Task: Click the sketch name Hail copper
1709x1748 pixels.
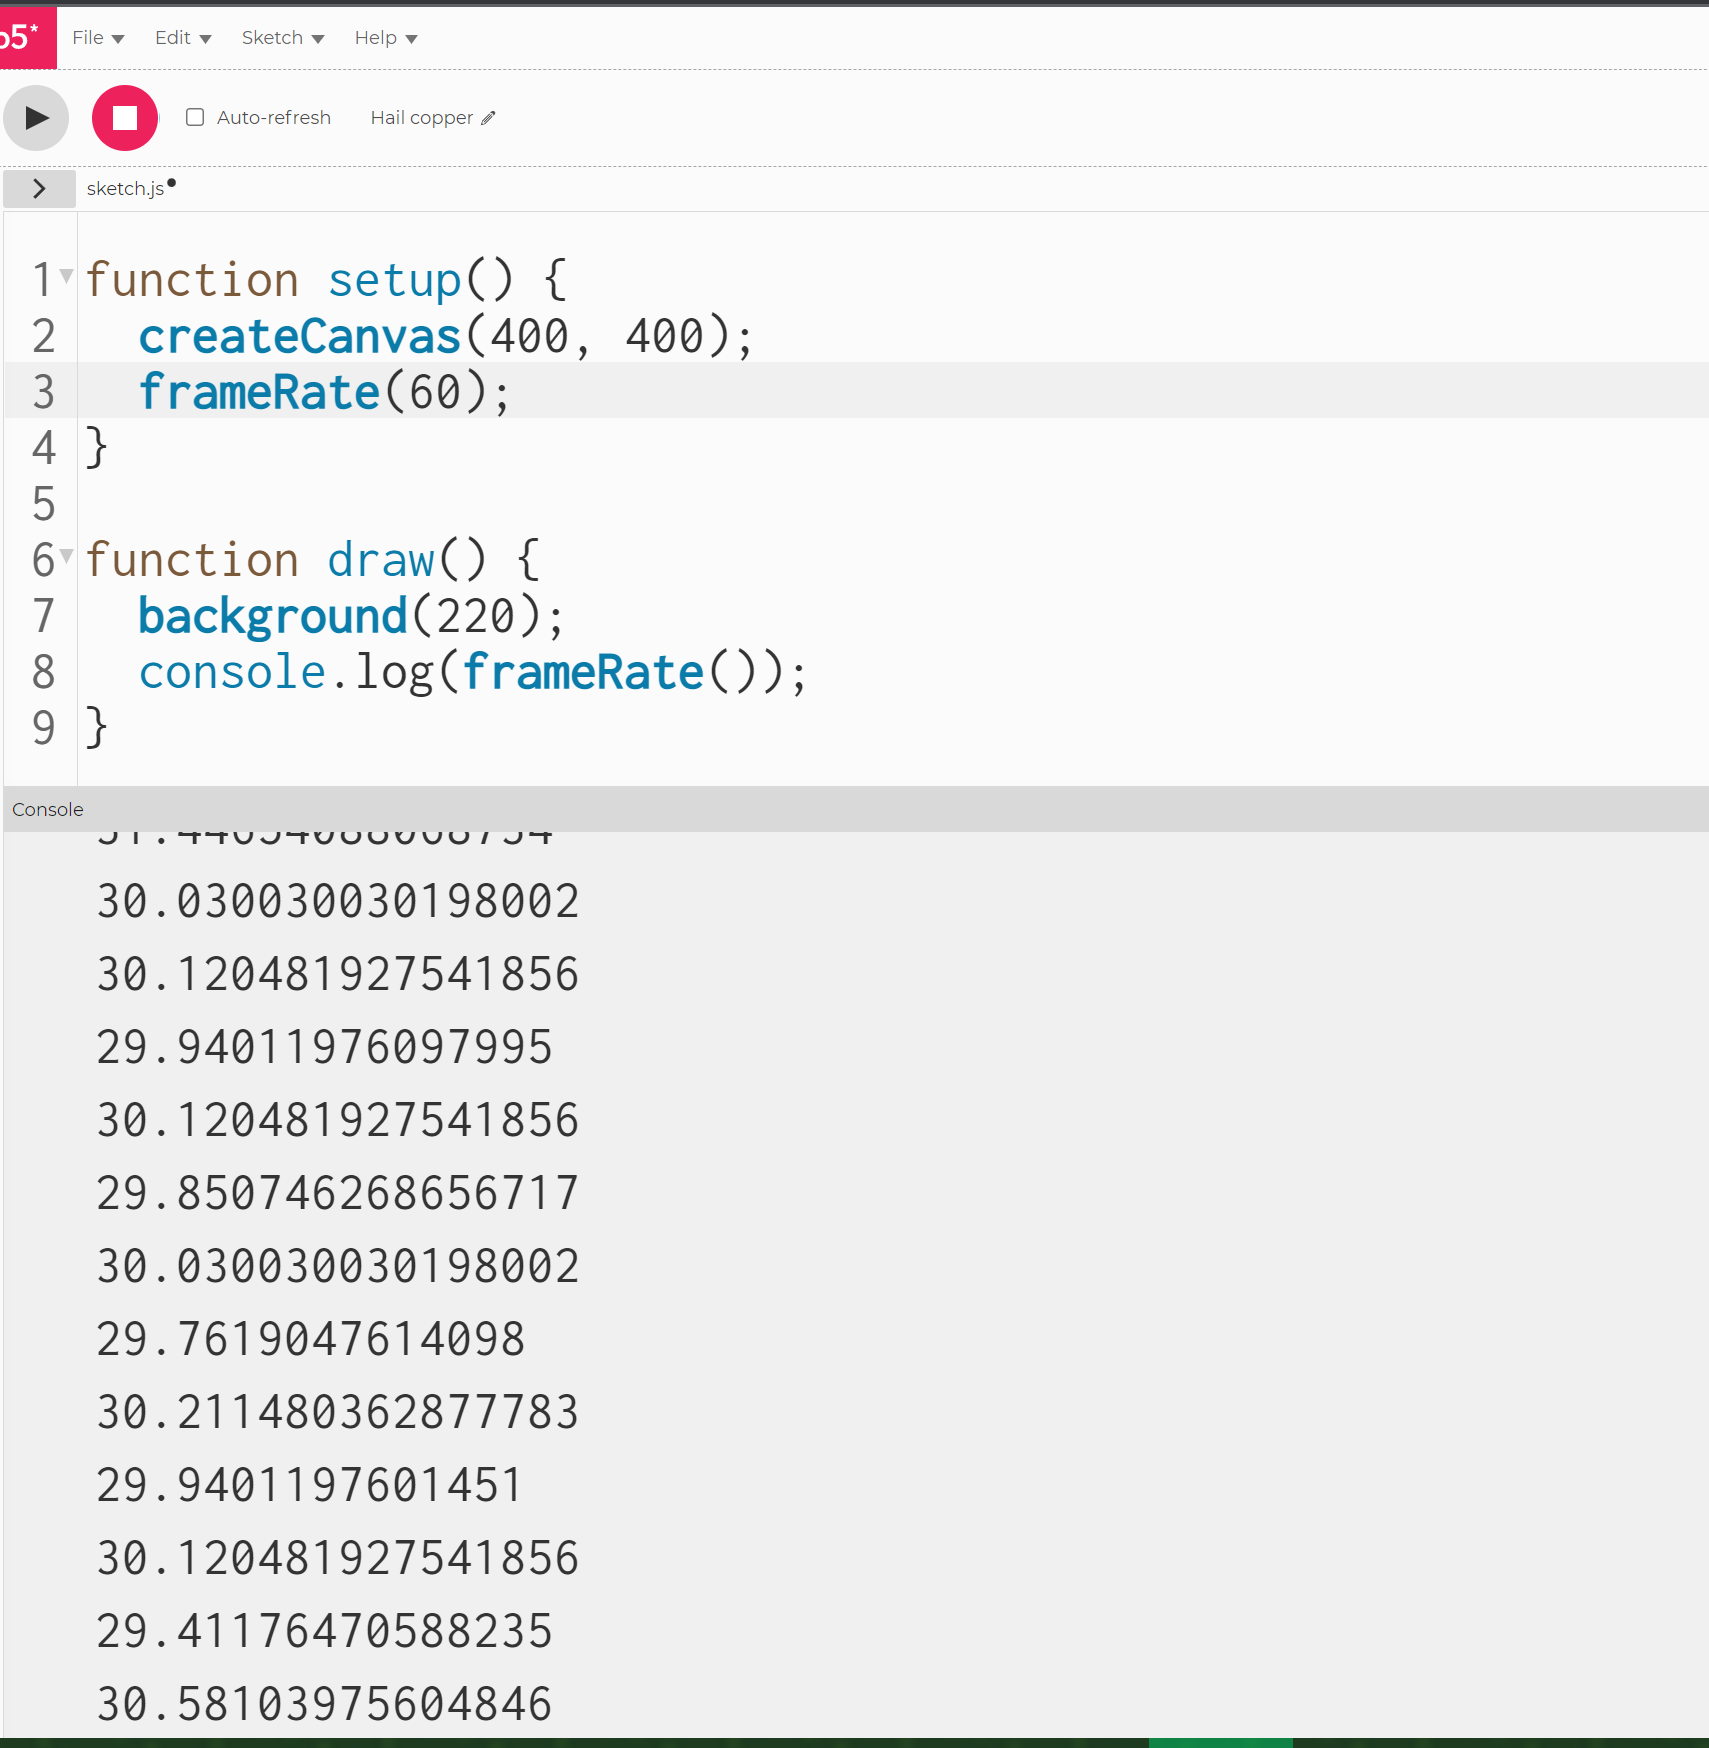Action: pyautogui.click(x=420, y=117)
